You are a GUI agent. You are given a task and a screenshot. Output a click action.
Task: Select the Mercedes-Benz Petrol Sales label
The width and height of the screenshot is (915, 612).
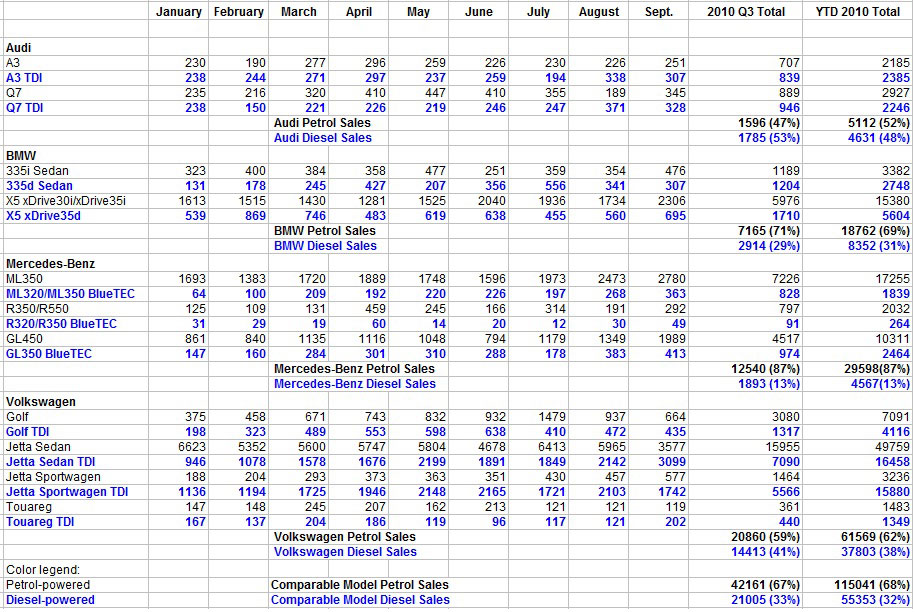pos(354,369)
